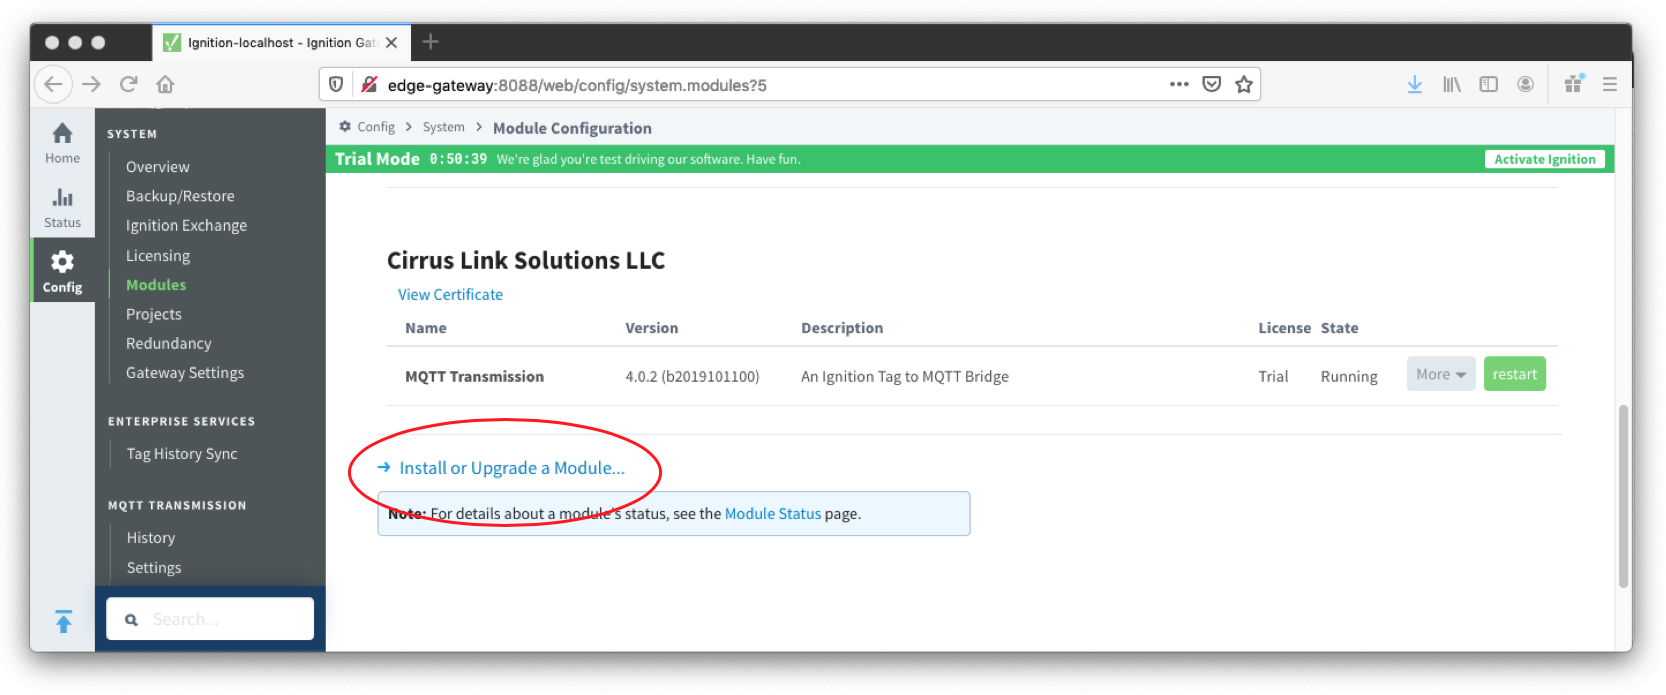1666x695 pixels.
Task: Open the Module Status page link
Action: (x=773, y=514)
